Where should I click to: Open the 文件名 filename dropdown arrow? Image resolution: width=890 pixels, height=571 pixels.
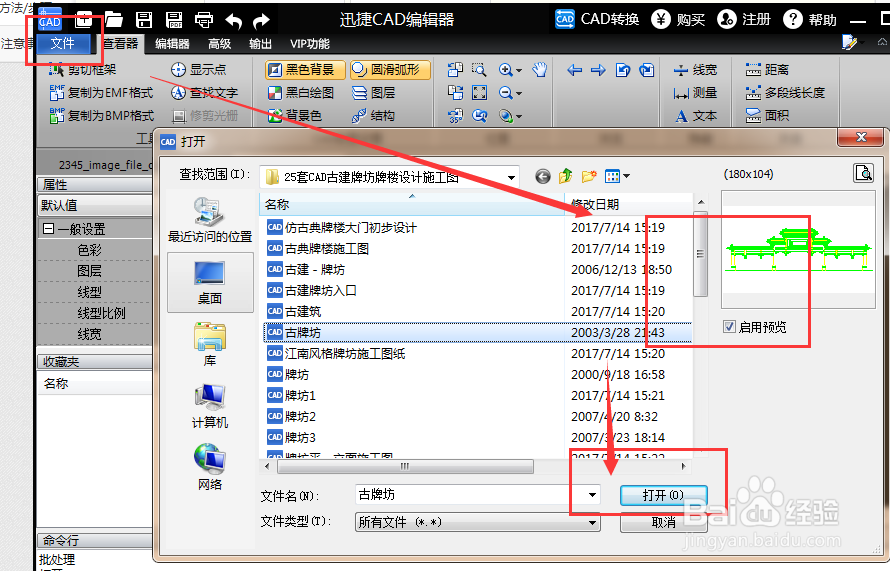pos(592,495)
